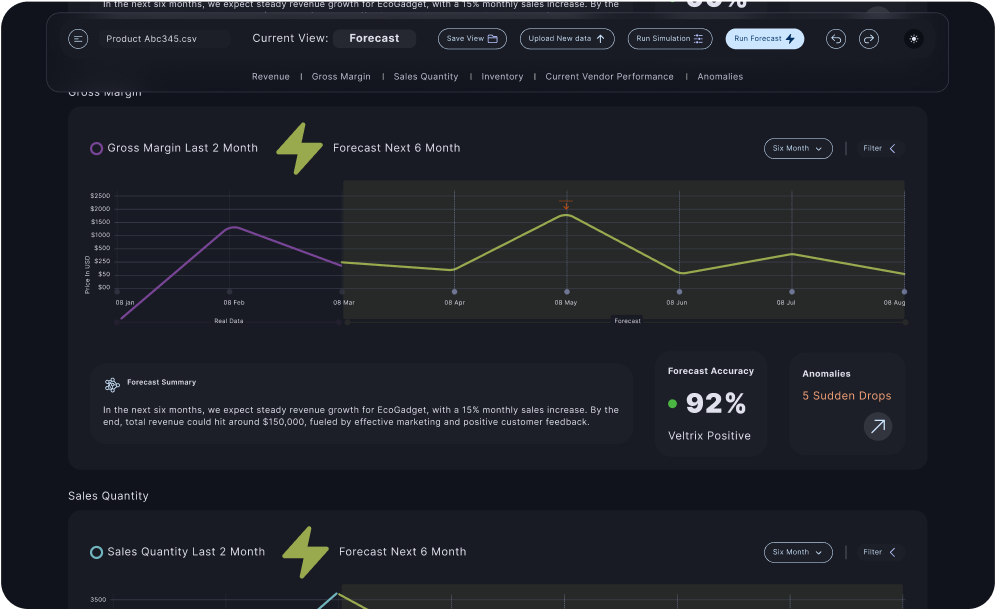Open Current Vendor Performance tab
The height and width of the screenshot is (609, 995).
(x=609, y=76)
